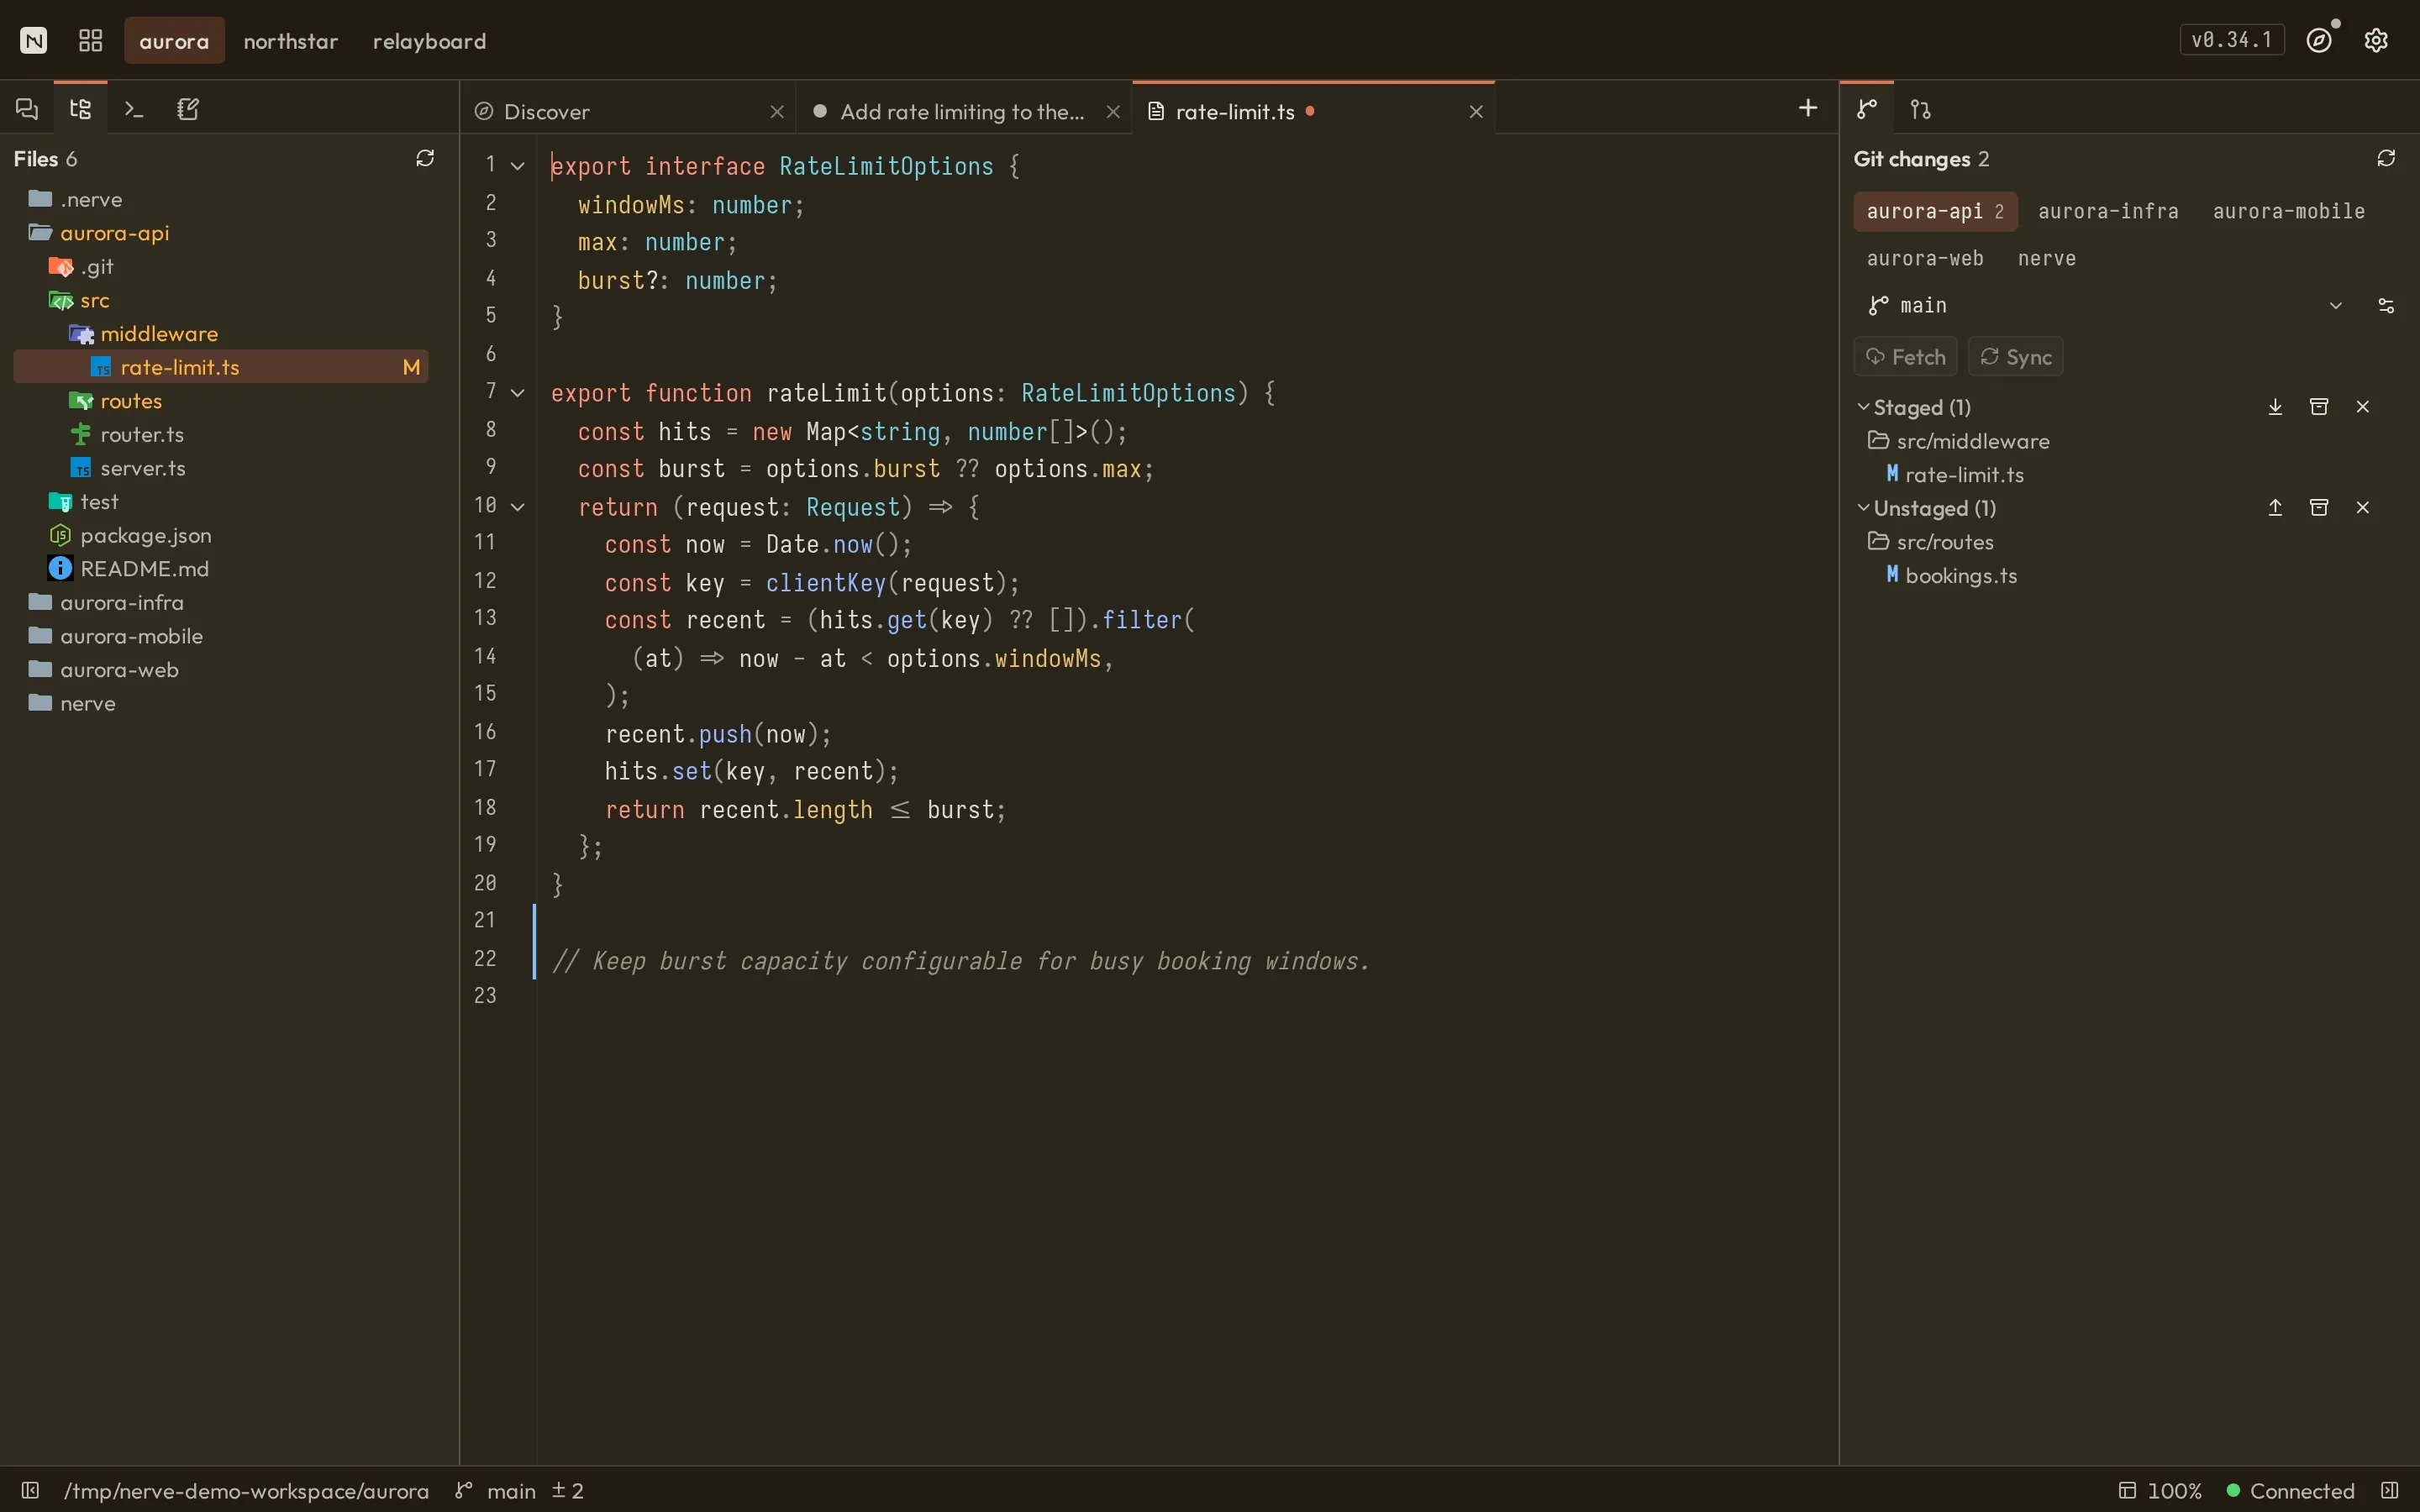Switch to the relayboard workspace tab
Screen dimensions: 2420x1512
429,40
